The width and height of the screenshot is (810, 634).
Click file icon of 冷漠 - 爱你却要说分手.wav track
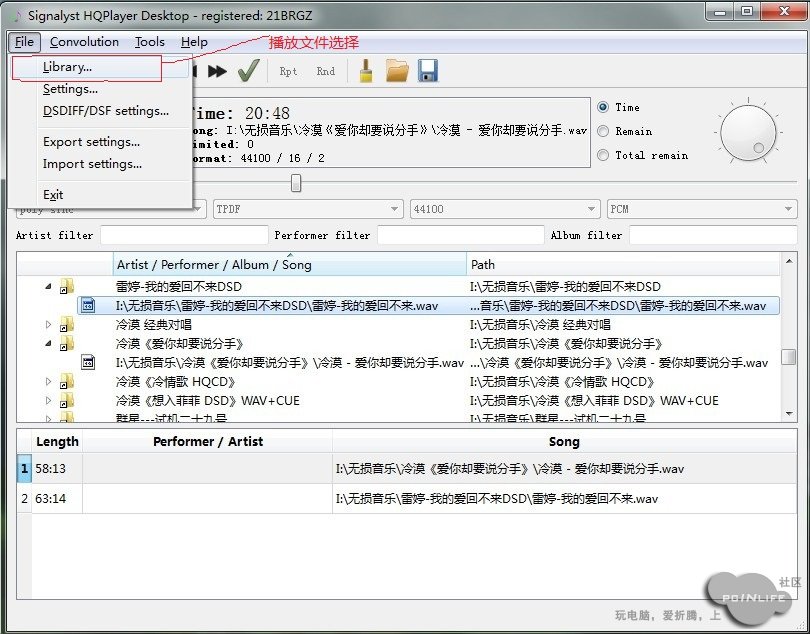point(88,362)
